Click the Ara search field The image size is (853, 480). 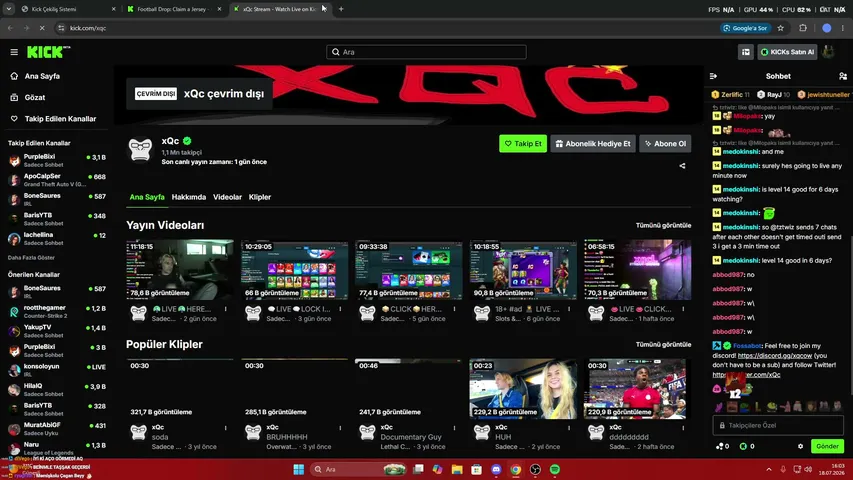426,52
